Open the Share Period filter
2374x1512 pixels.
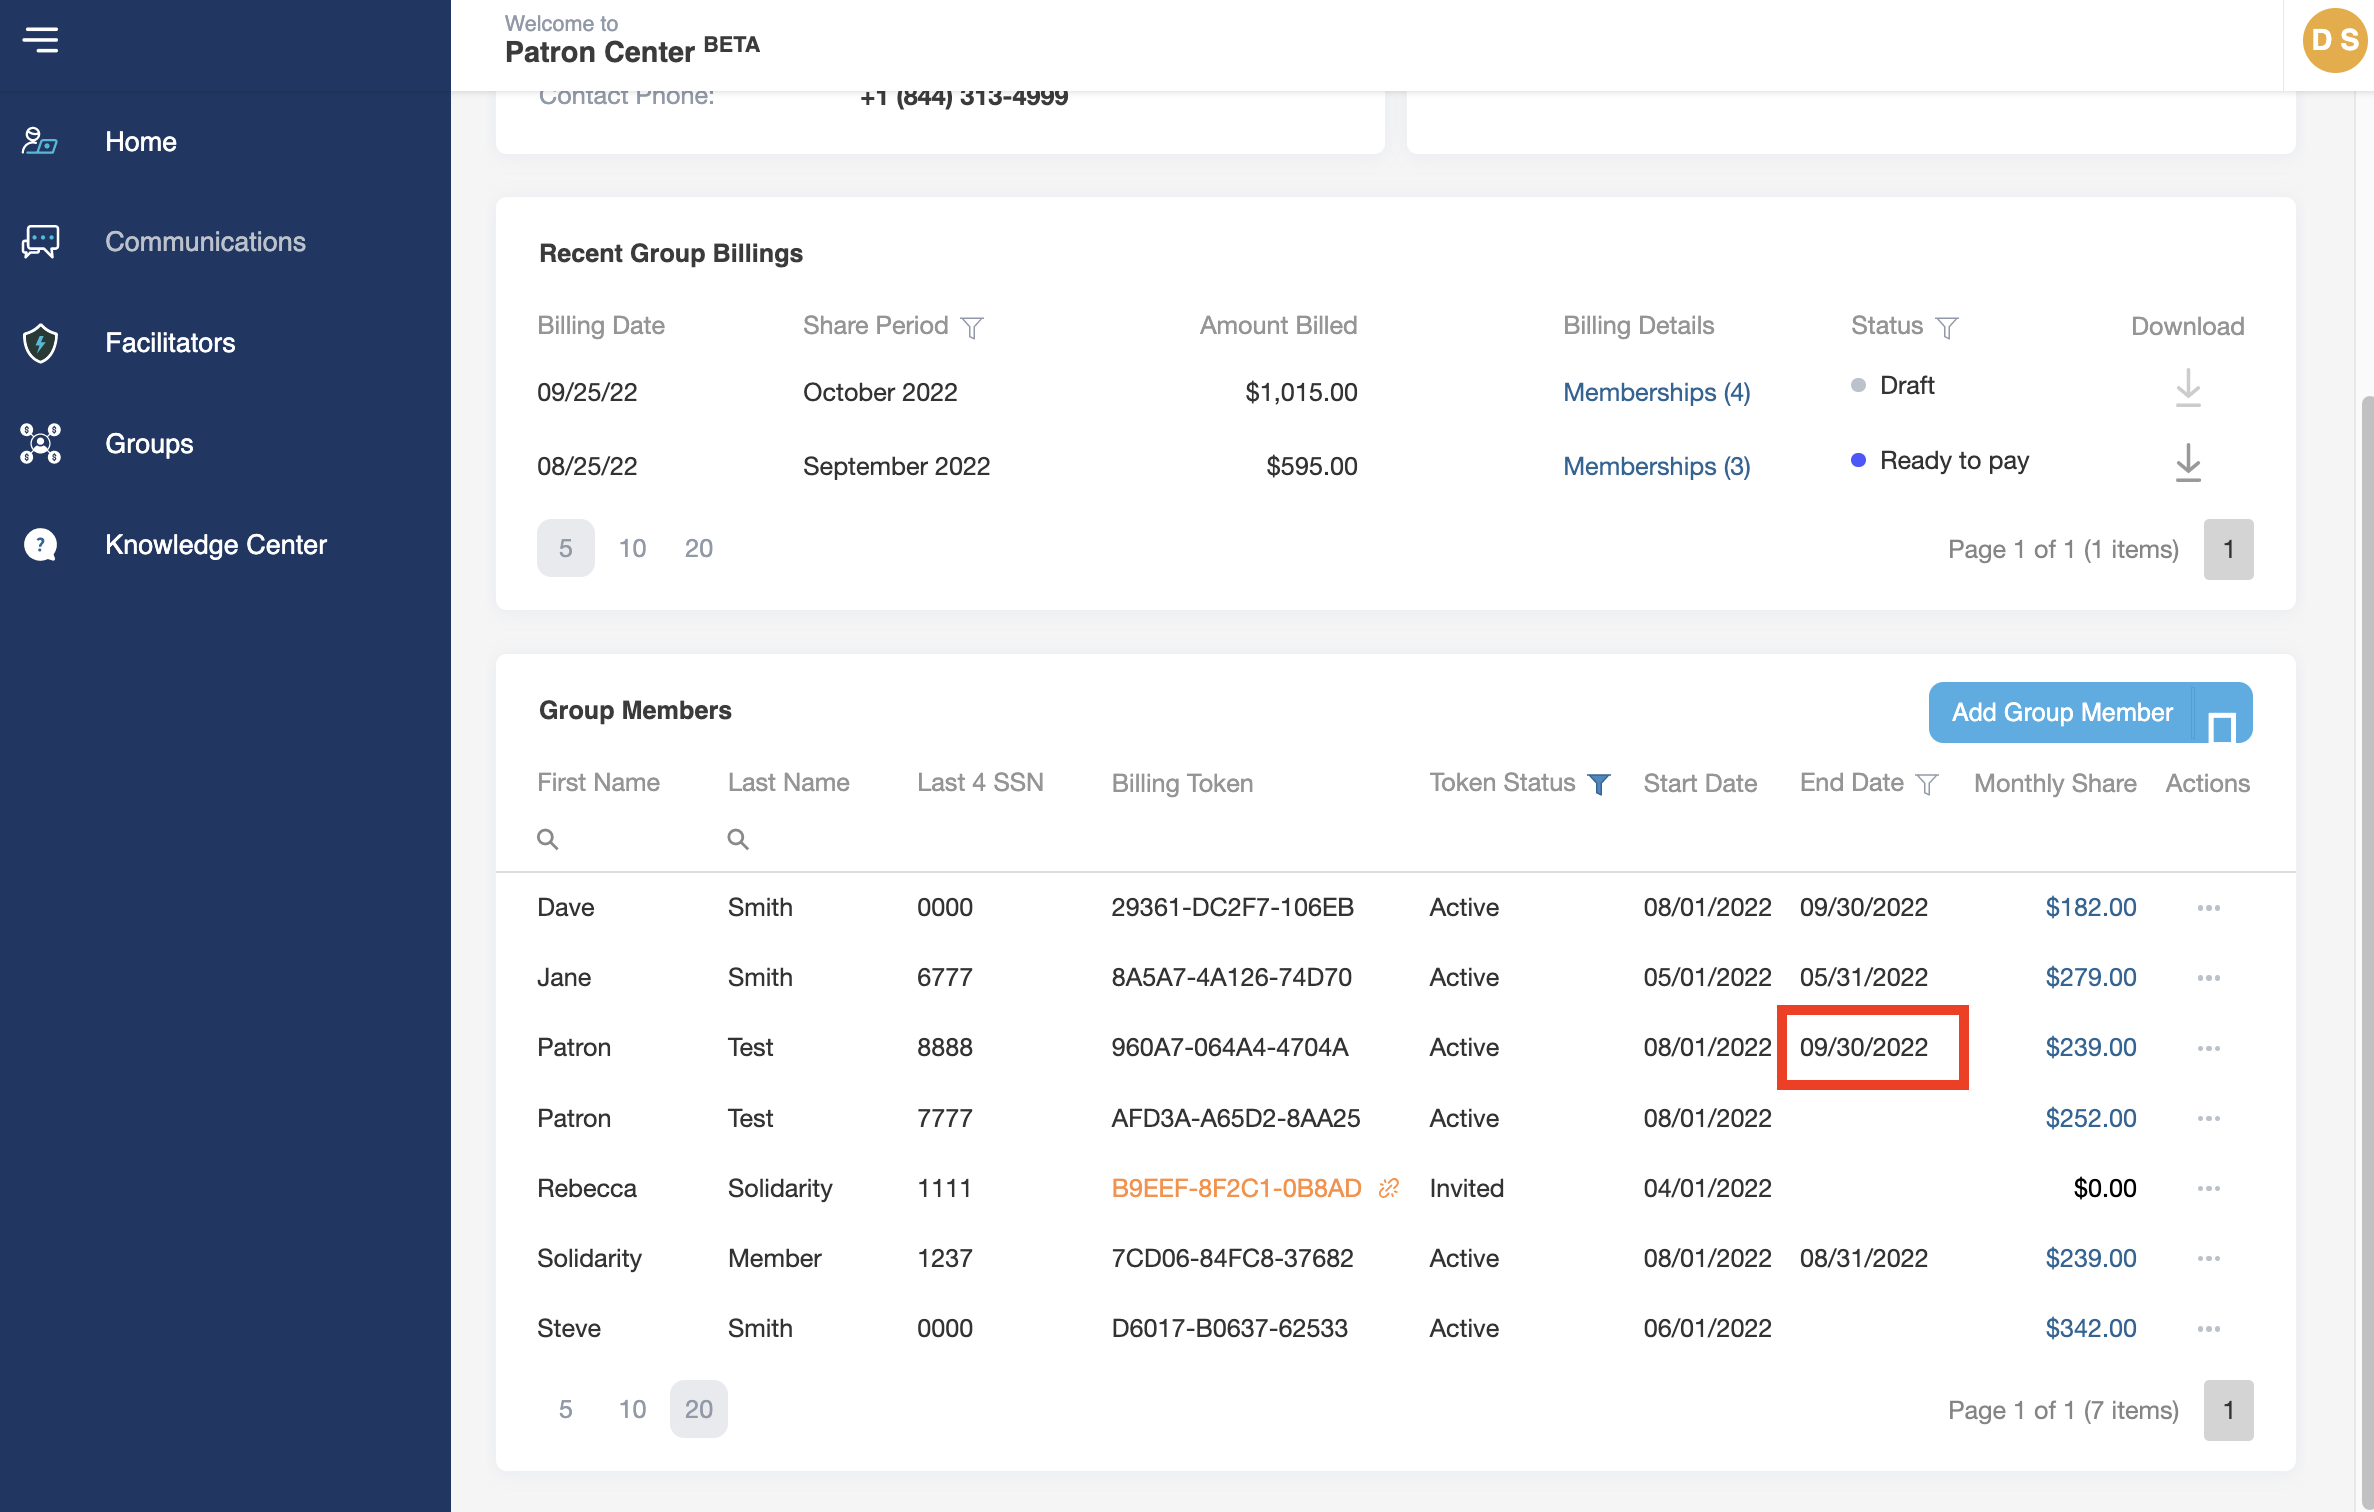click(x=971, y=327)
